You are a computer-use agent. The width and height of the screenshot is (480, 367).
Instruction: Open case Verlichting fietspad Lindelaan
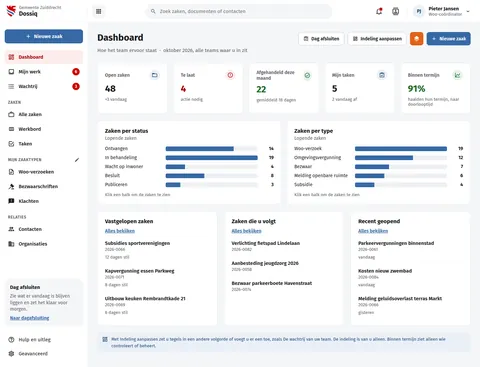[266, 243]
